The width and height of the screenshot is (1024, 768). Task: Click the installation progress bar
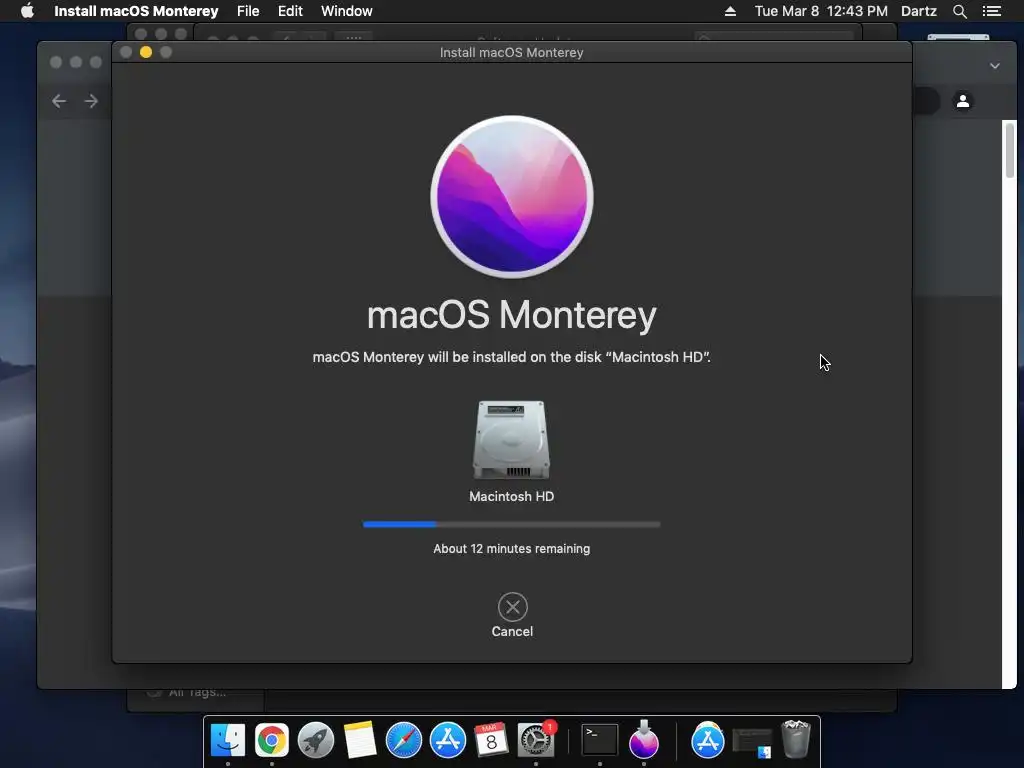tap(511, 524)
